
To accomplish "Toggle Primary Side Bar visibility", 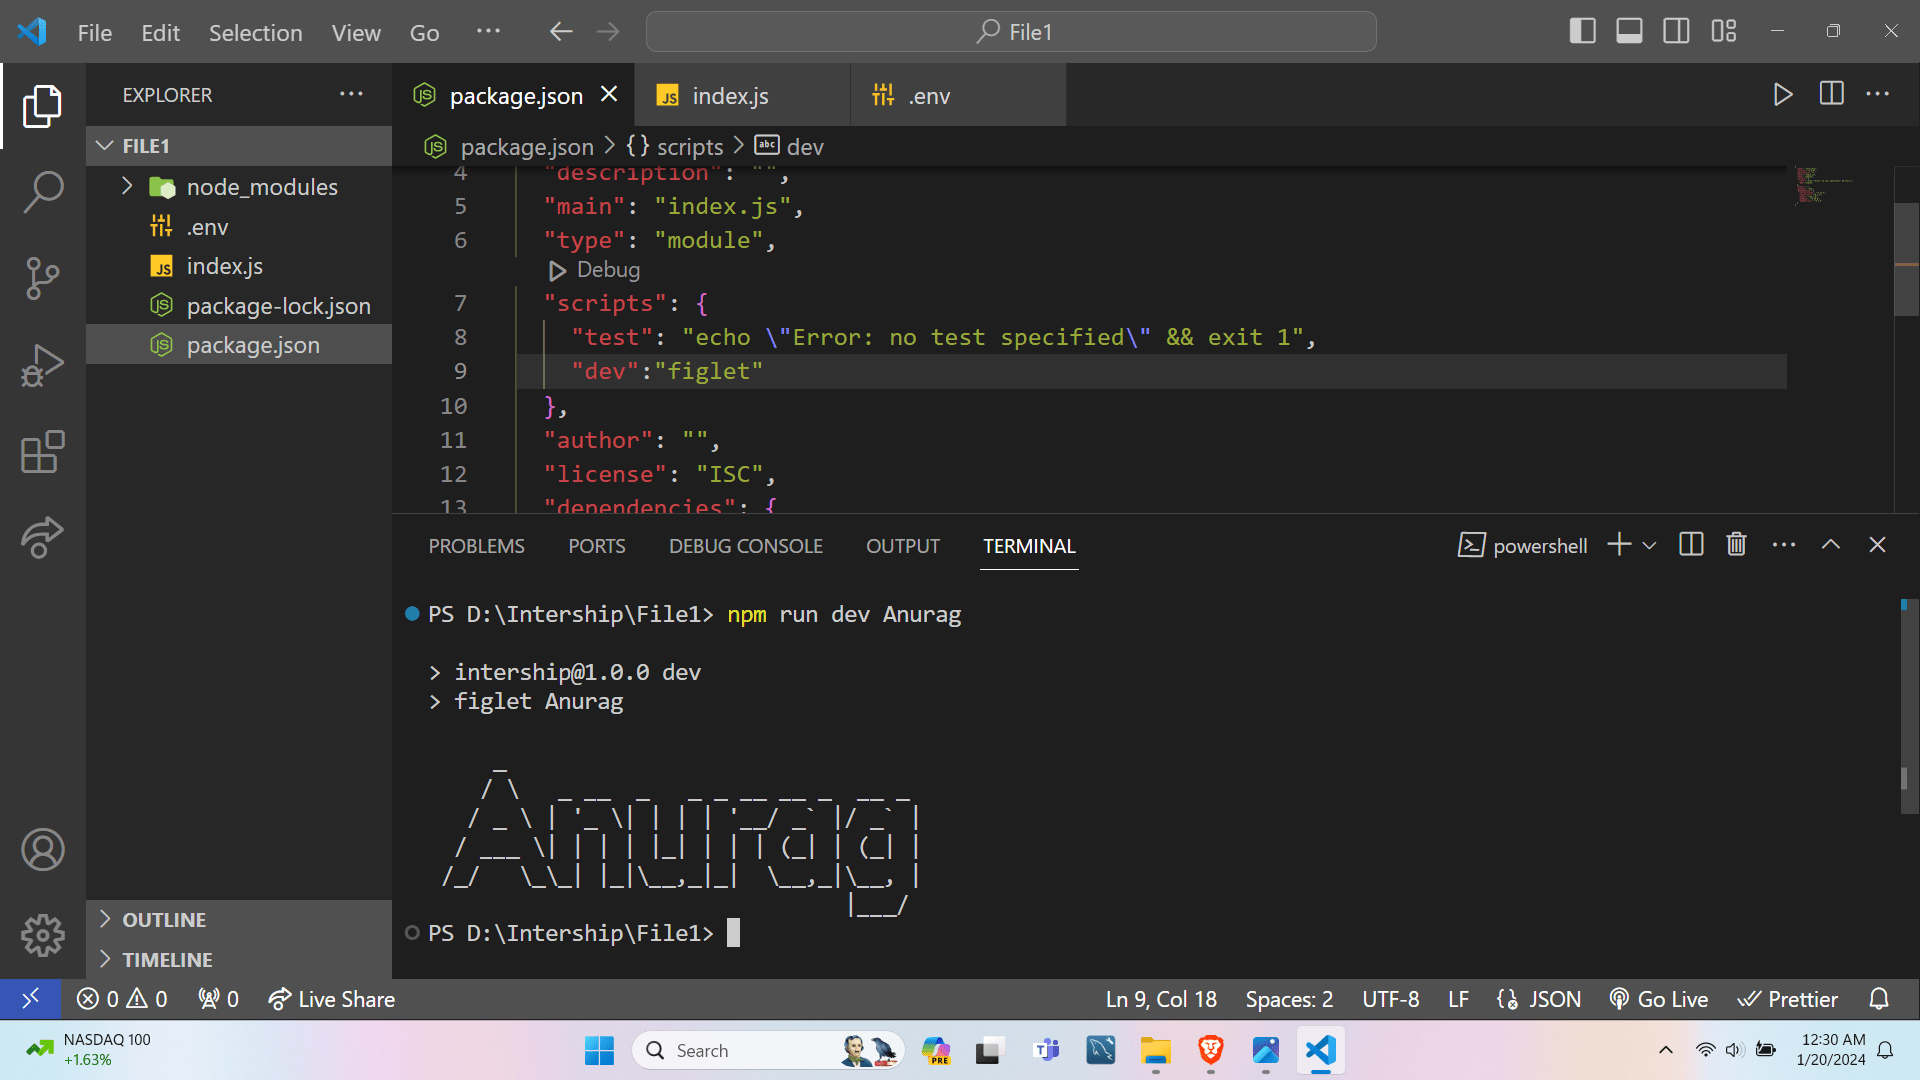I will (1582, 31).
